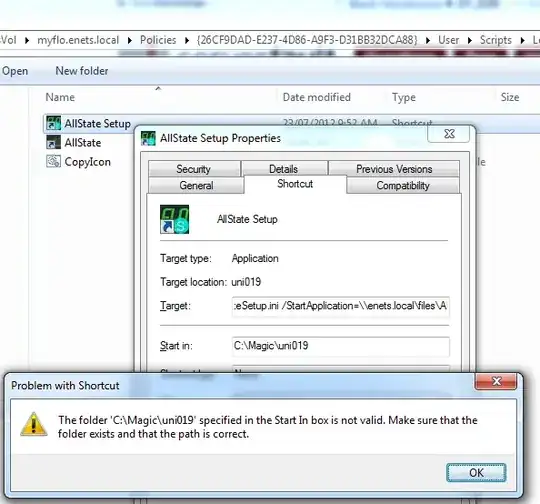Sort files by Size column
This screenshot has width=540, height=504.
[510, 97]
